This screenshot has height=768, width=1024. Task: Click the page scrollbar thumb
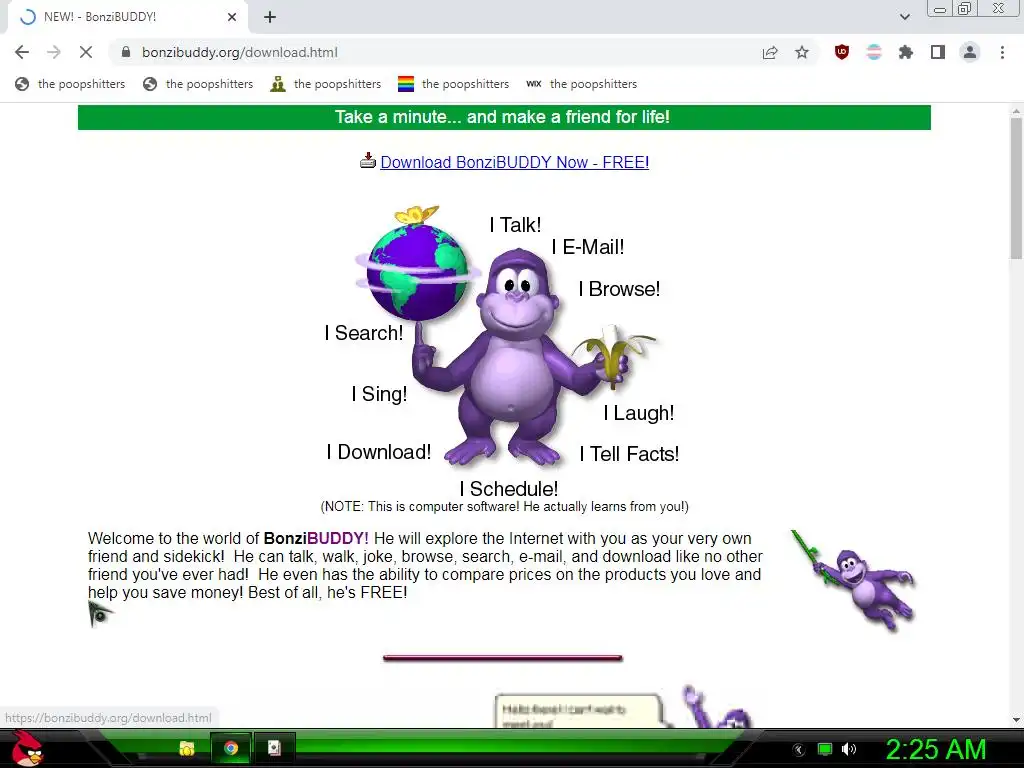pos(1016,189)
